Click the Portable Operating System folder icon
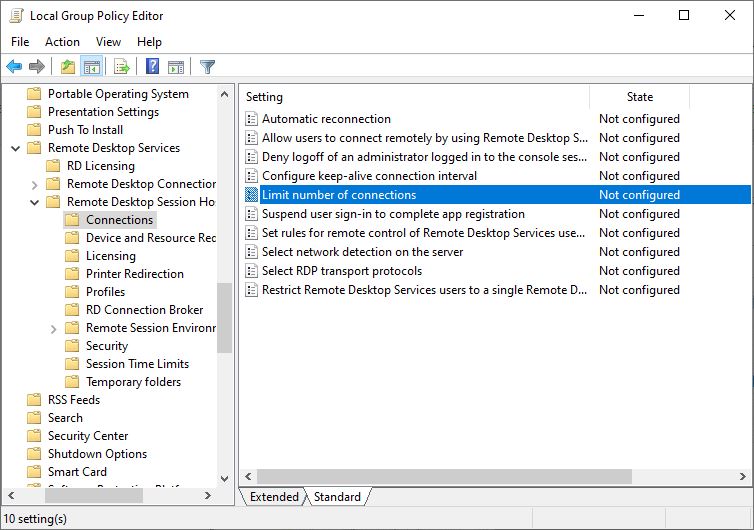 pyautogui.click(x=34, y=94)
